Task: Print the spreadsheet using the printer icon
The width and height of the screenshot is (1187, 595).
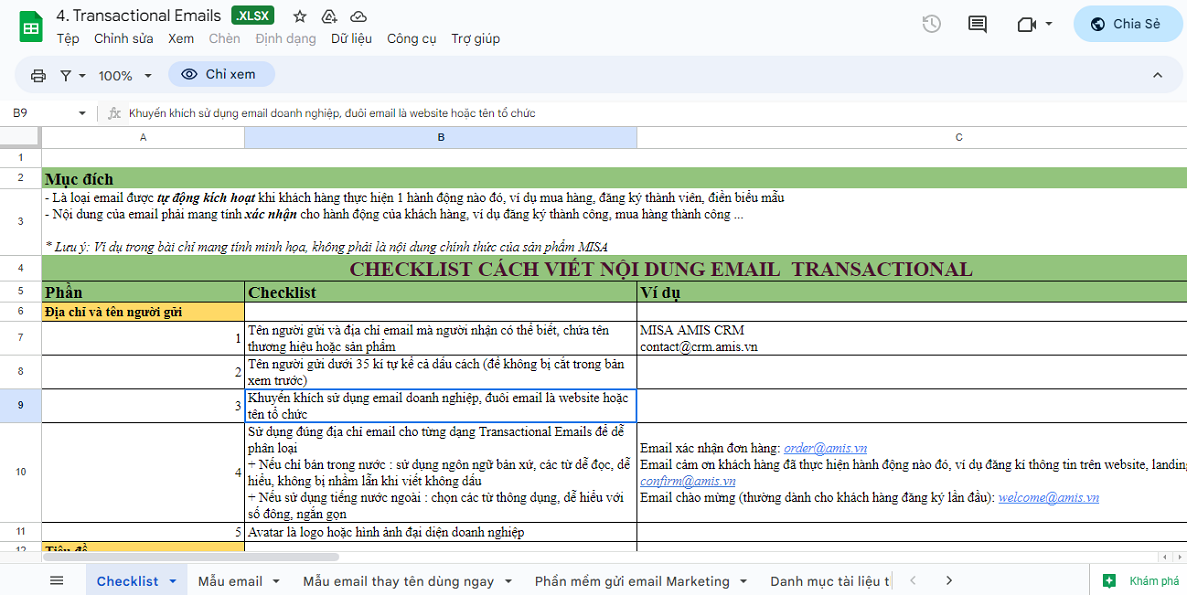Action: 38,75
